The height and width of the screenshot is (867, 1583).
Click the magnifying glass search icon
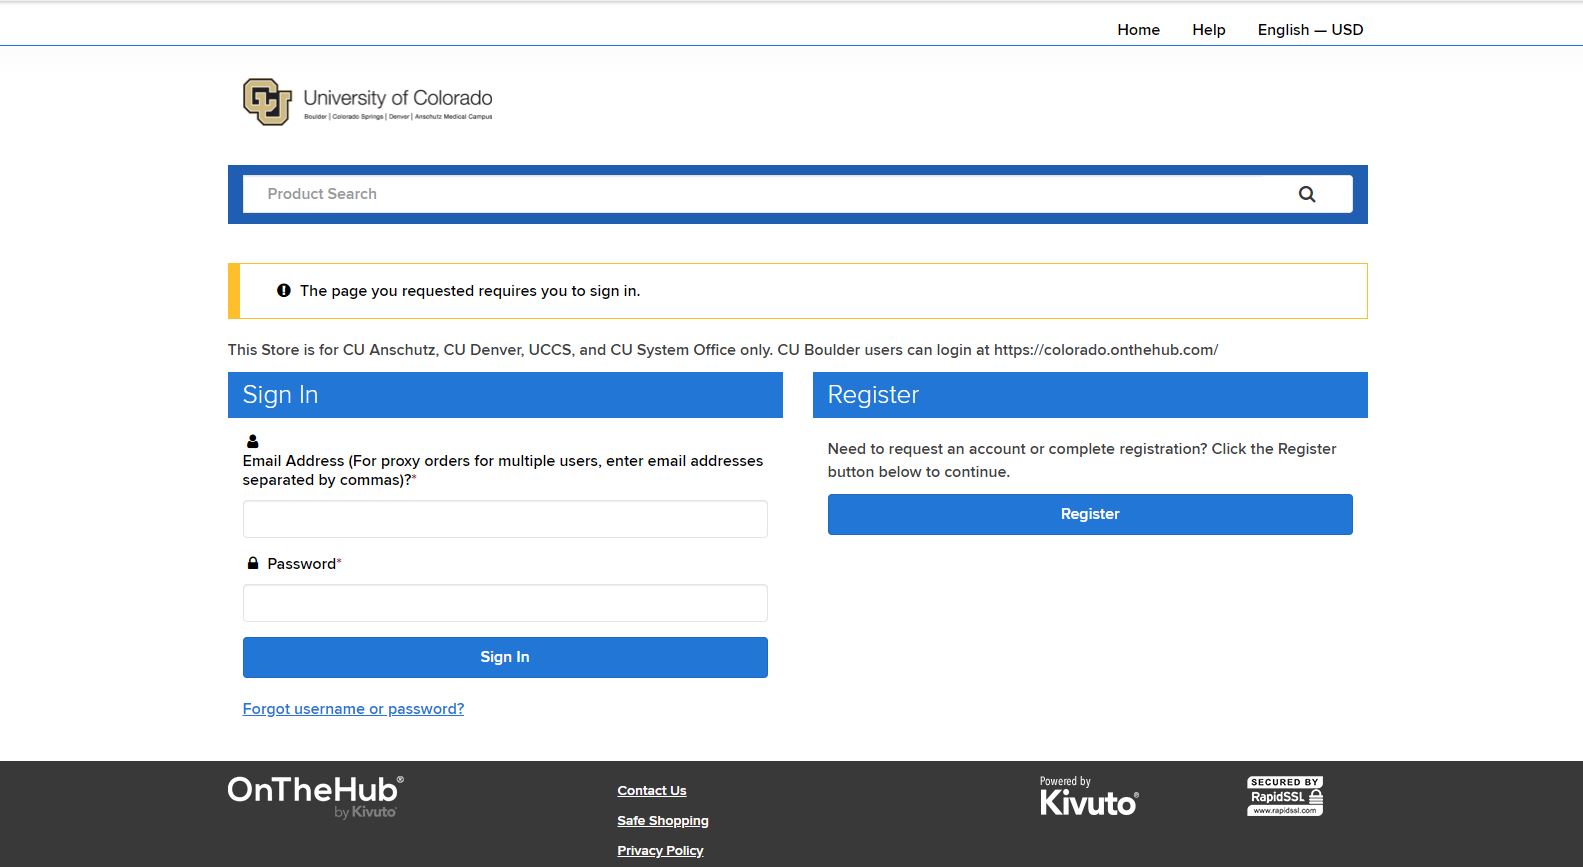(x=1306, y=194)
